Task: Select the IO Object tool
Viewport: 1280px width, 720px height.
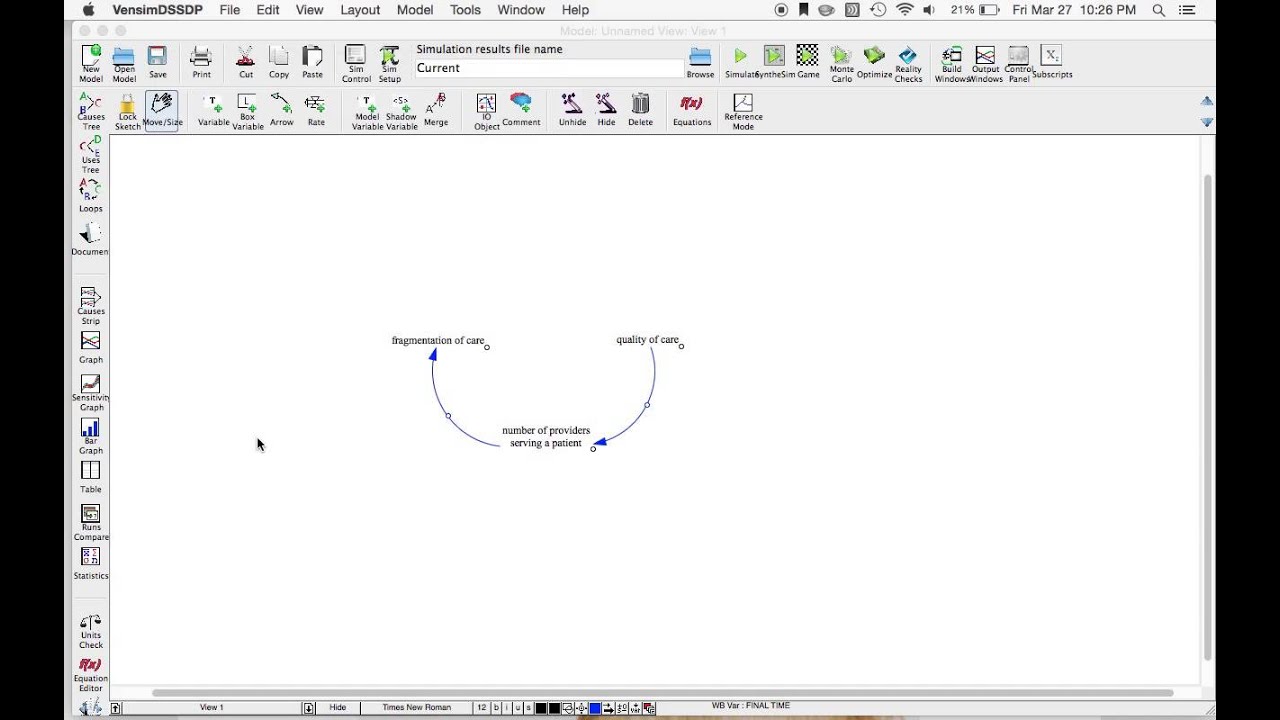Action: pyautogui.click(x=486, y=111)
